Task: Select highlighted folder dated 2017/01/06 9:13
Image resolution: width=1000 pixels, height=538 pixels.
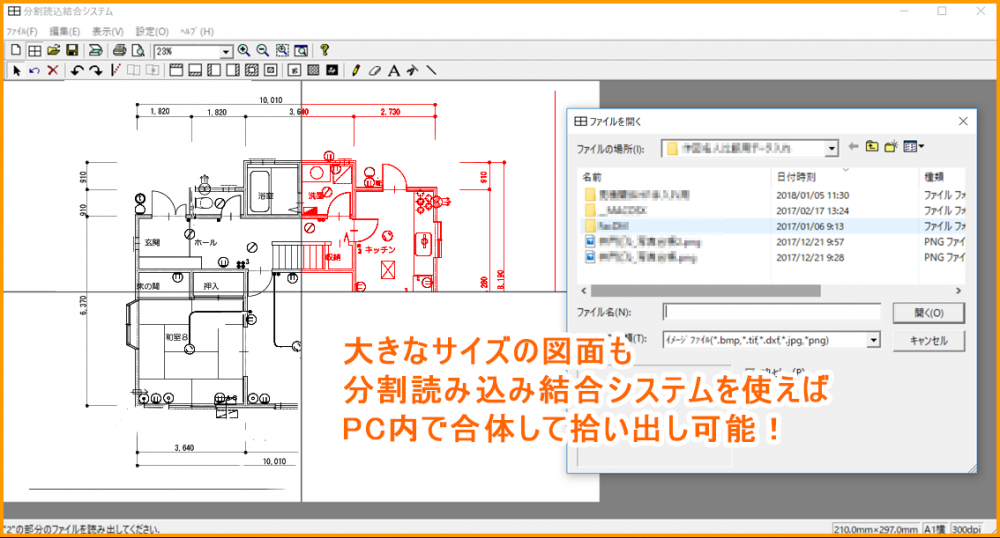Action: tap(772, 226)
